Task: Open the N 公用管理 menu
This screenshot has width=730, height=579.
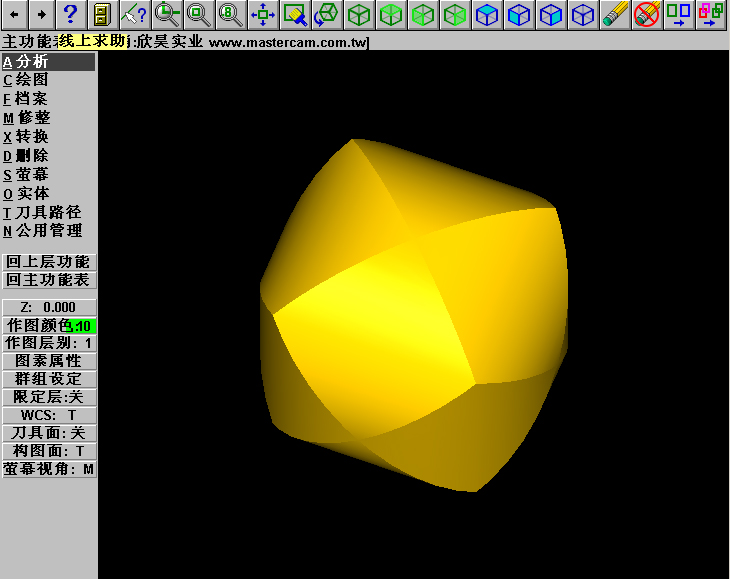Action: pos(42,231)
